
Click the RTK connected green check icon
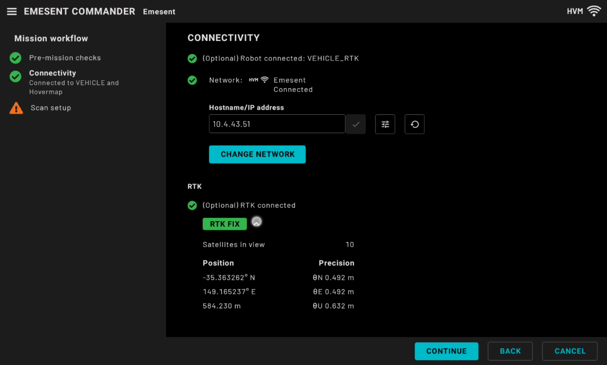coord(192,205)
